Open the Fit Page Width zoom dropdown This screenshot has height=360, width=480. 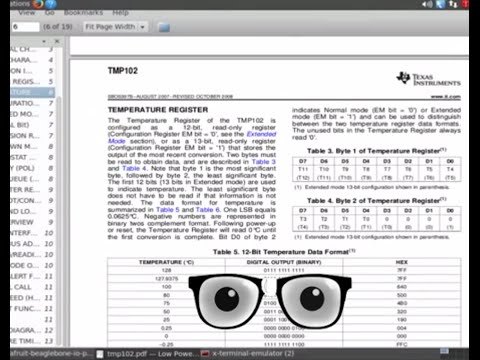(115, 27)
